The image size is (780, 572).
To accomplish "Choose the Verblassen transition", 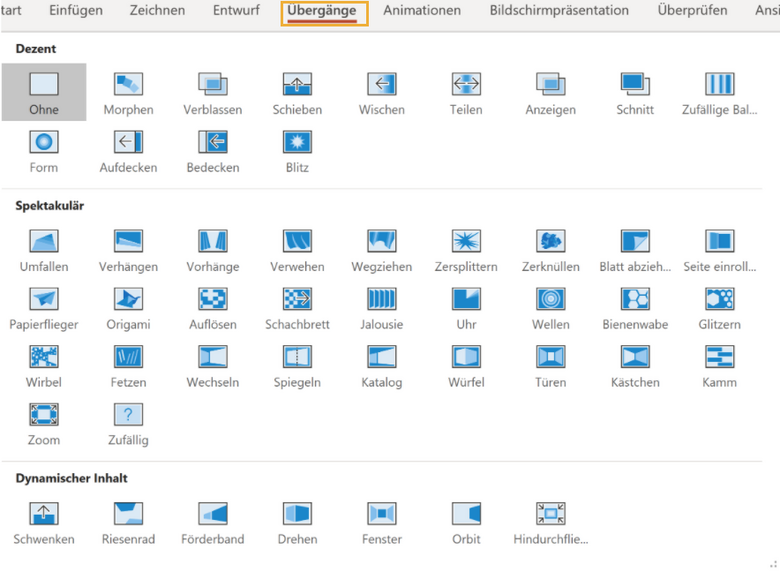I will 213,92.
